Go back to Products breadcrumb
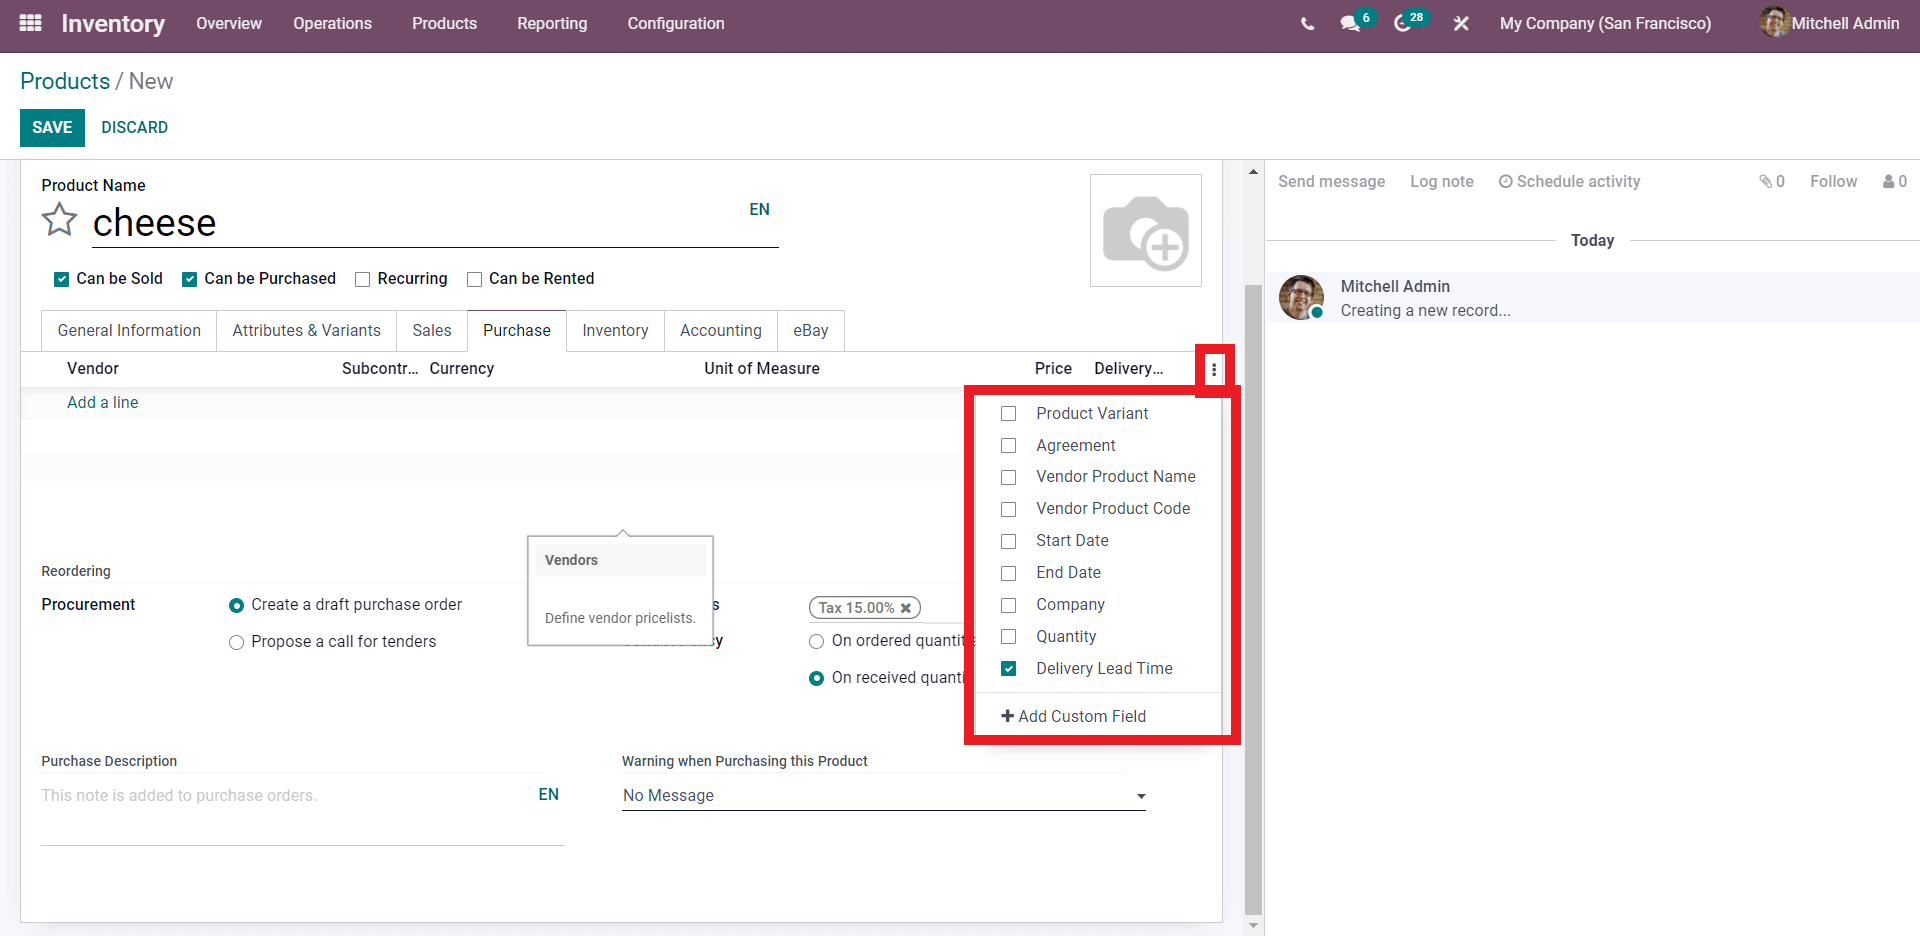Image resolution: width=1920 pixels, height=936 pixels. [65, 81]
